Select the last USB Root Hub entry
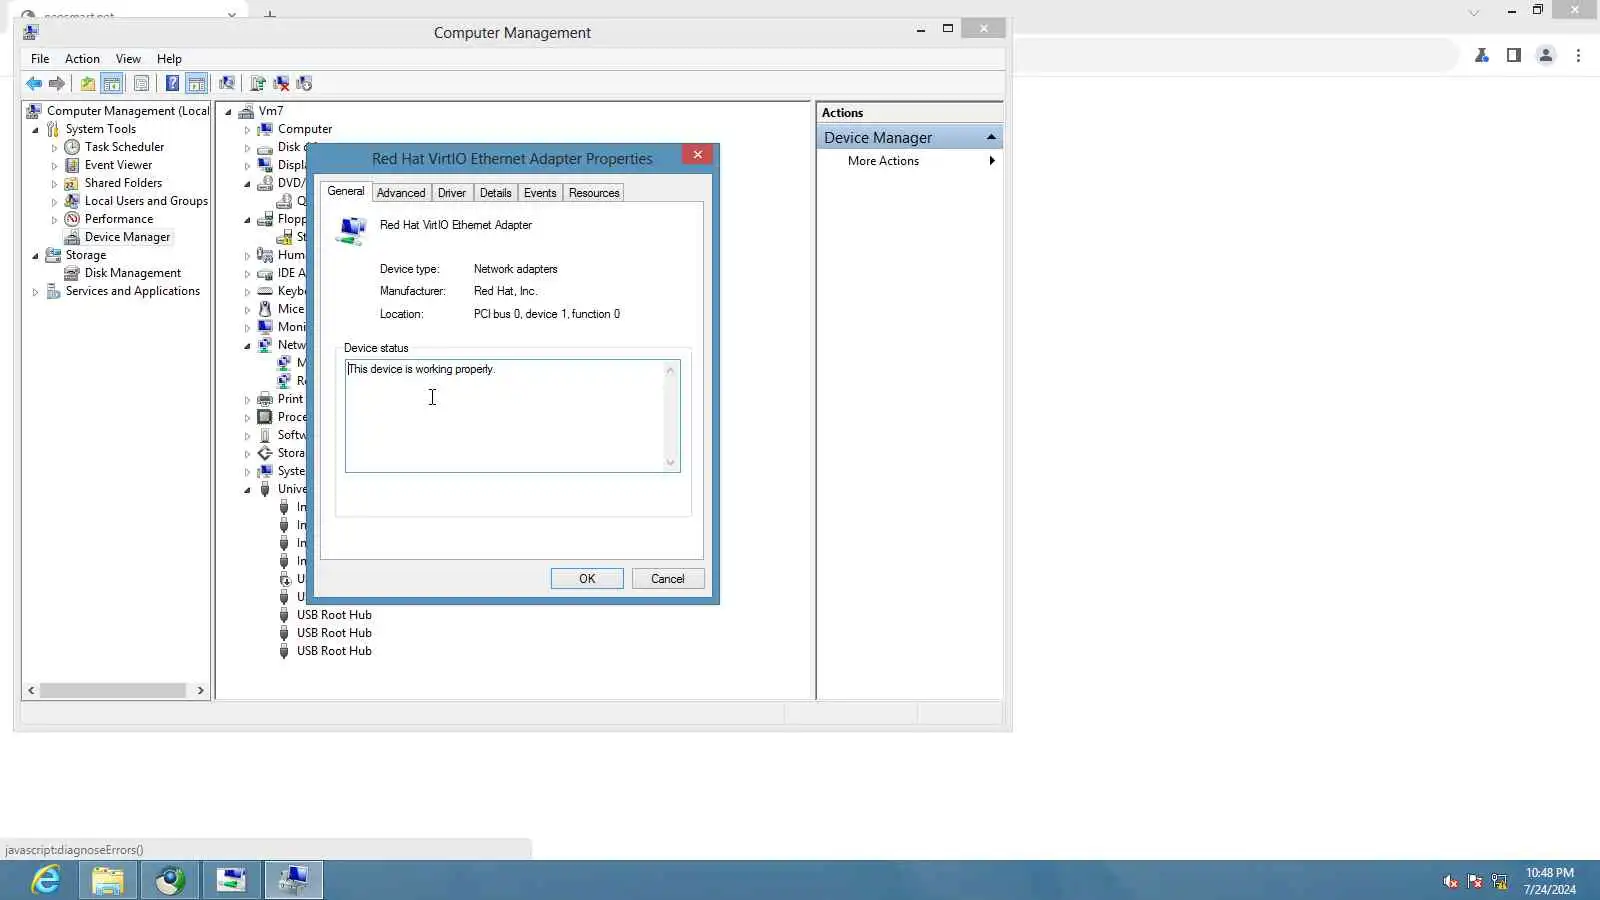 (334, 651)
